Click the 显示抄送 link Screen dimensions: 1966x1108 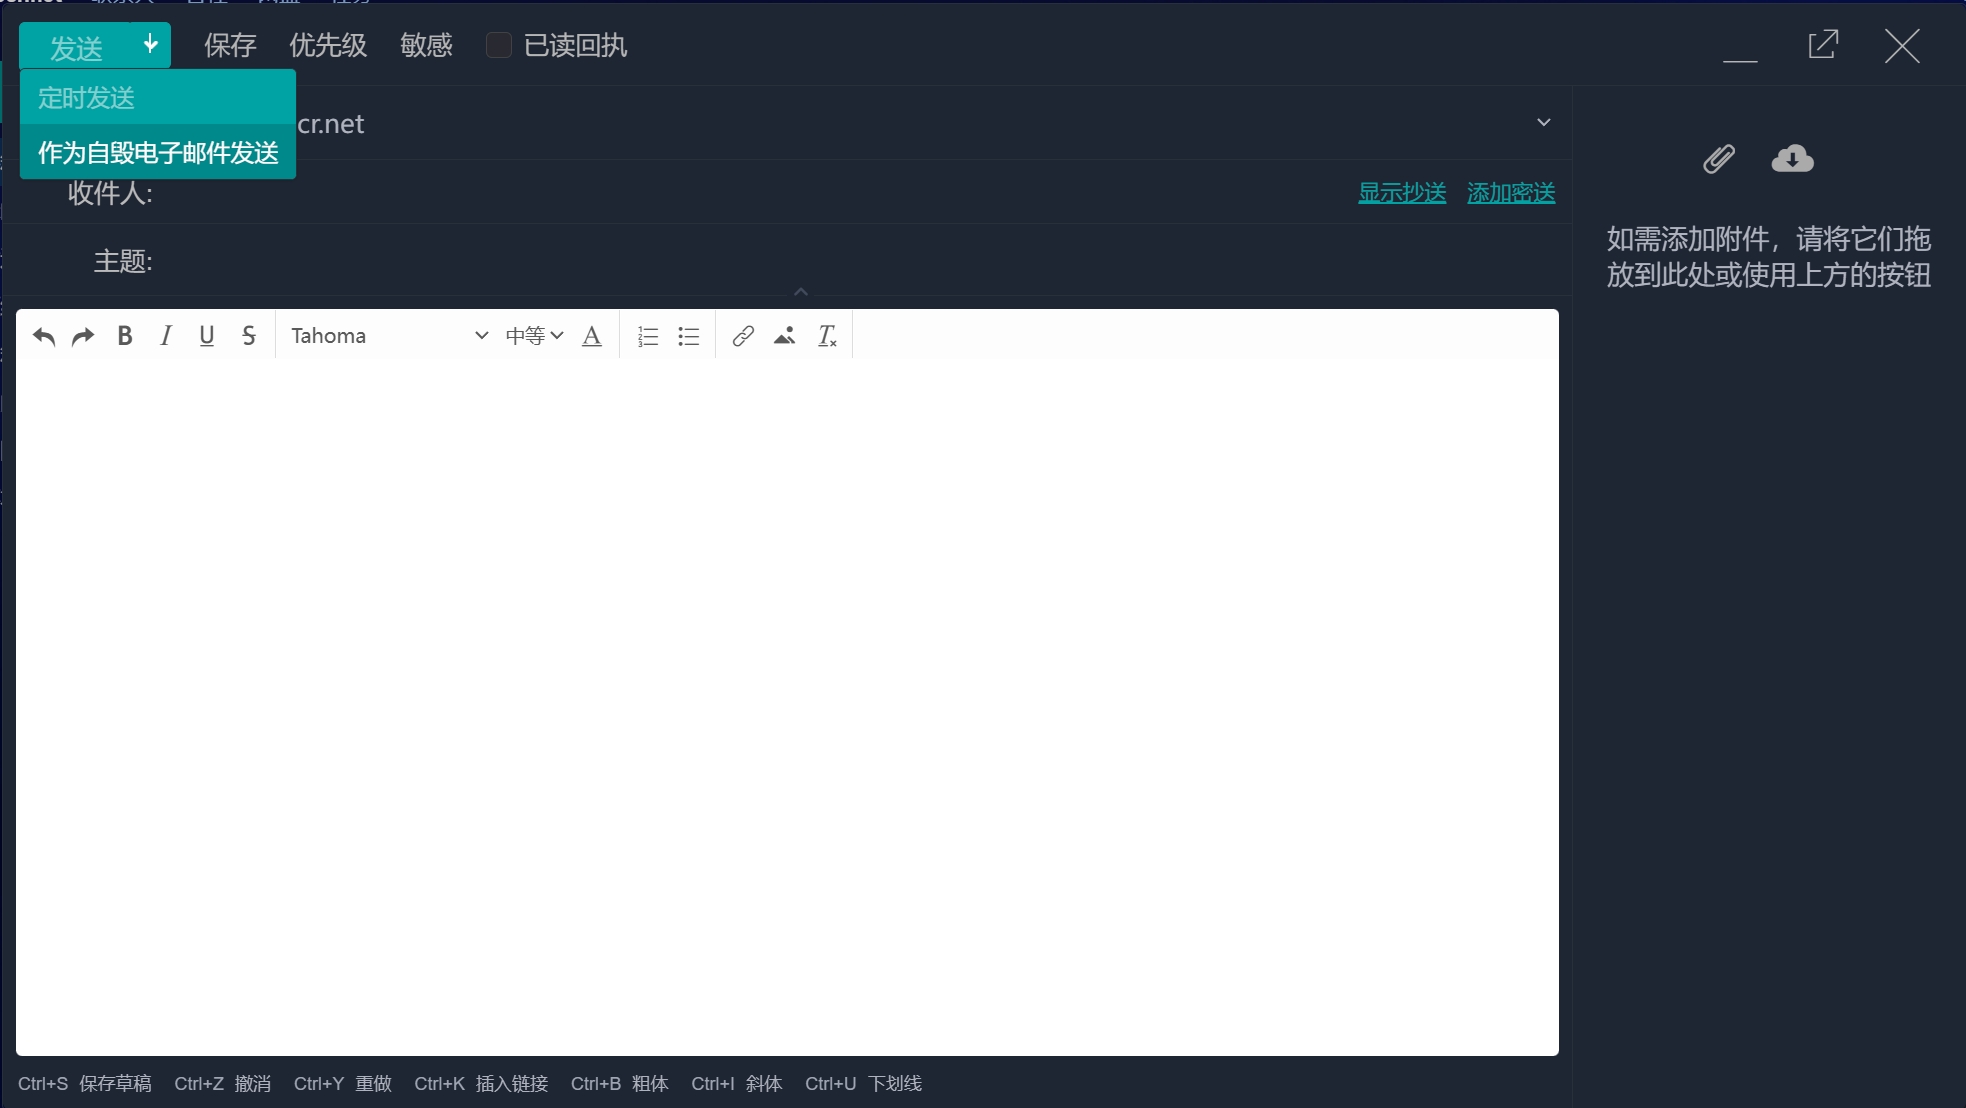(x=1402, y=193)
